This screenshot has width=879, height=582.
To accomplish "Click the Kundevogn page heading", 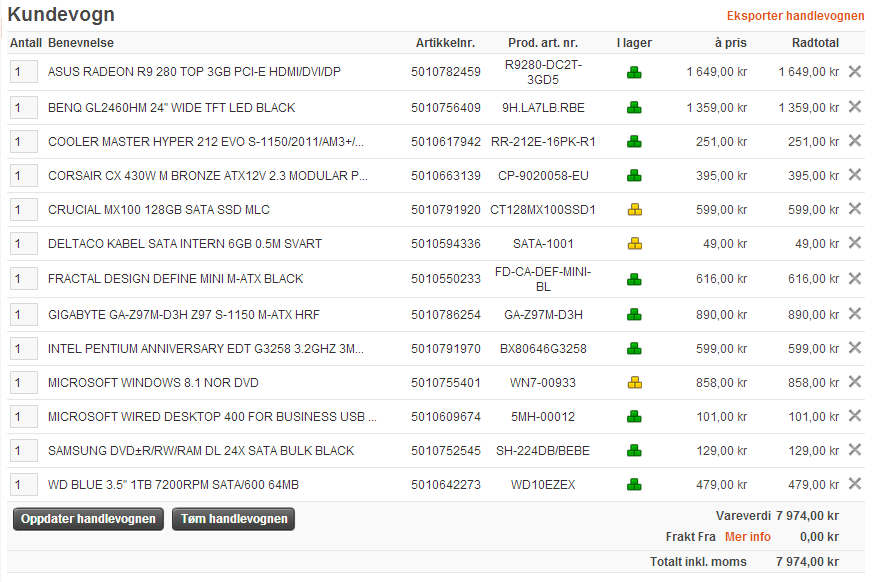I will tap(61, 15).
